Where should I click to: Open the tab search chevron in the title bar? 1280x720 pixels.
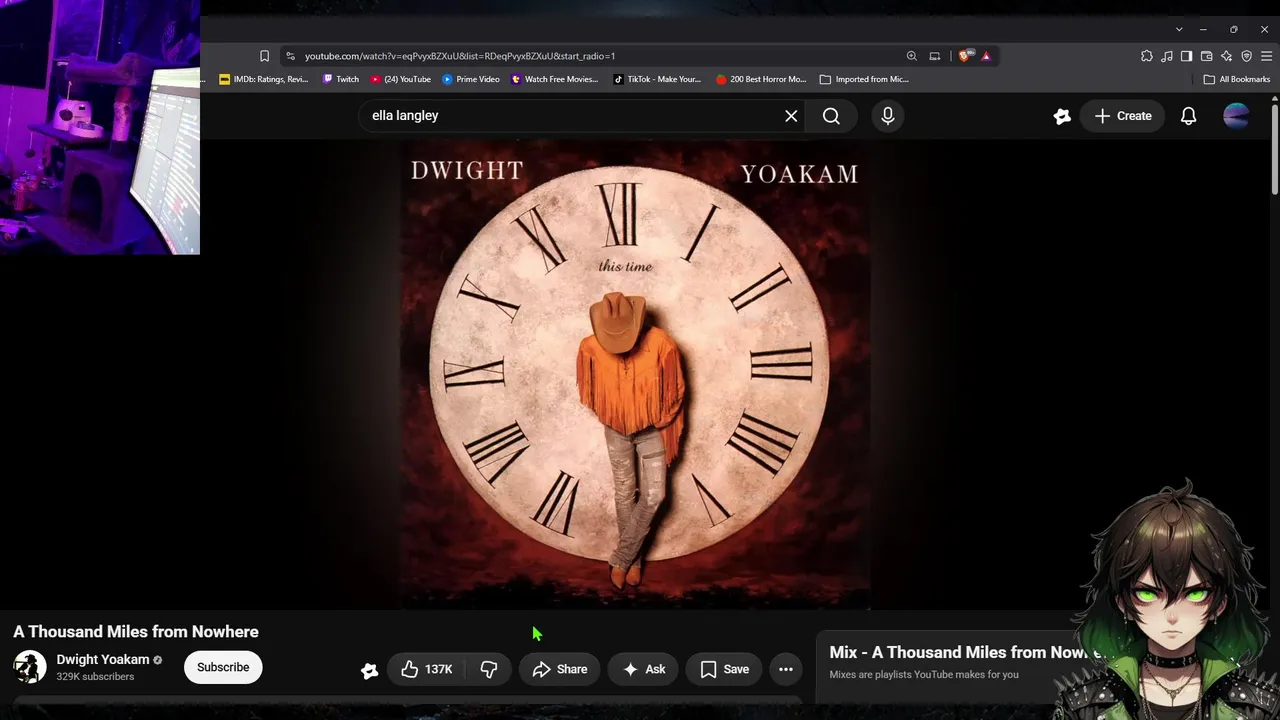(x=1179, y=29)
